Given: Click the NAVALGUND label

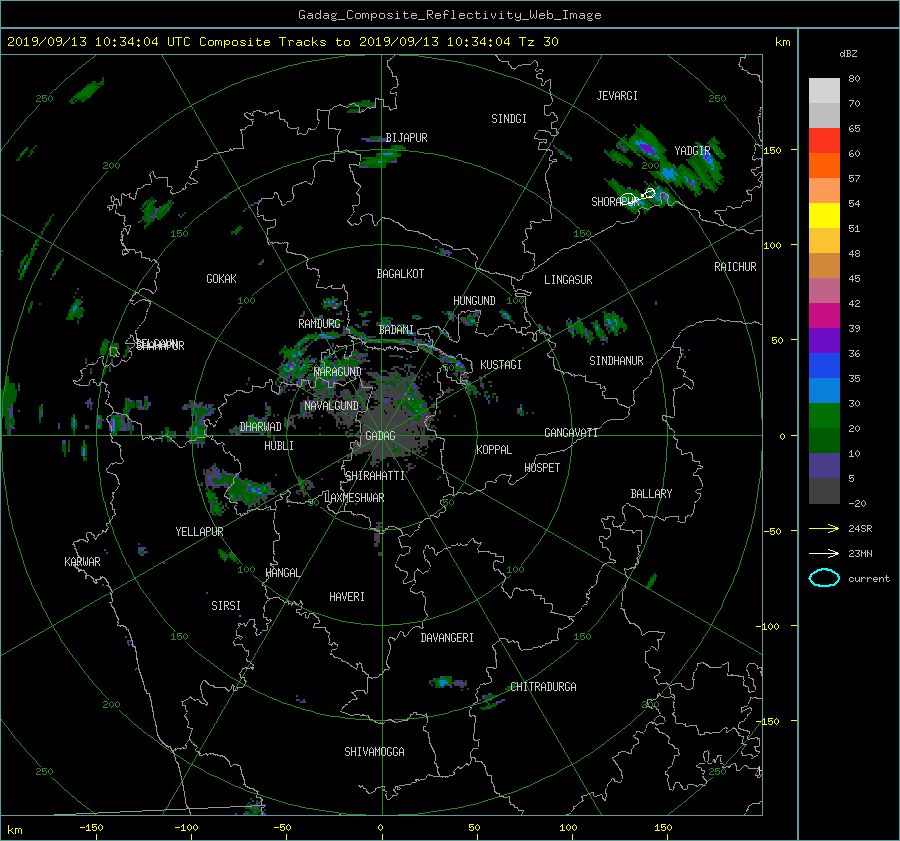Looking at the screenshot, I should point(331,405).
